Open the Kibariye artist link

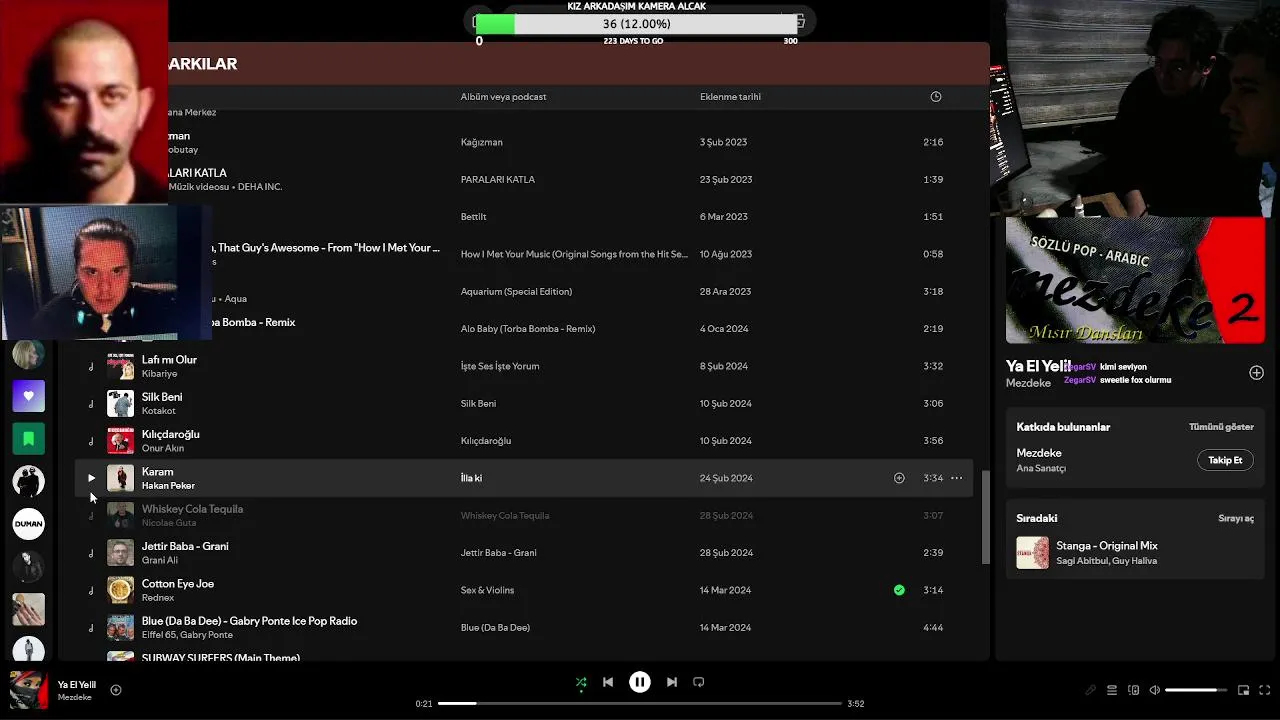[x=159, y=374]
